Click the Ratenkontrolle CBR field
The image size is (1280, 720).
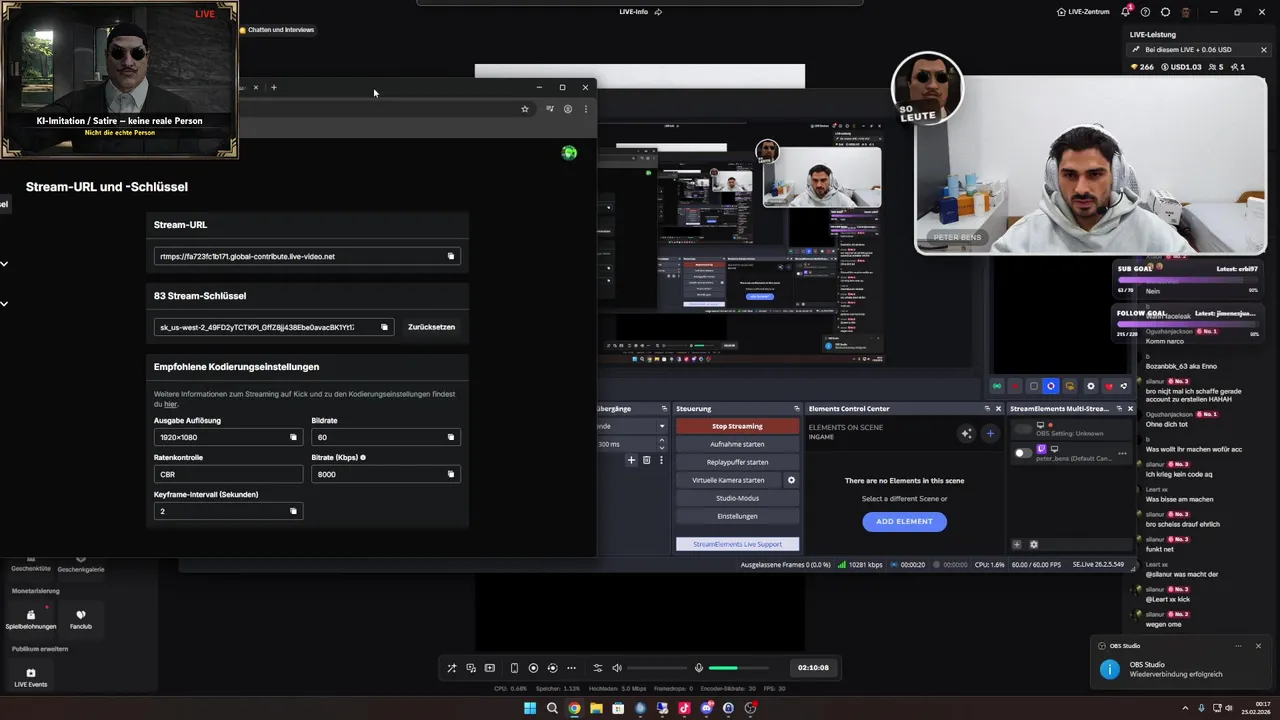pyautogui.click(x=228, y=474)
